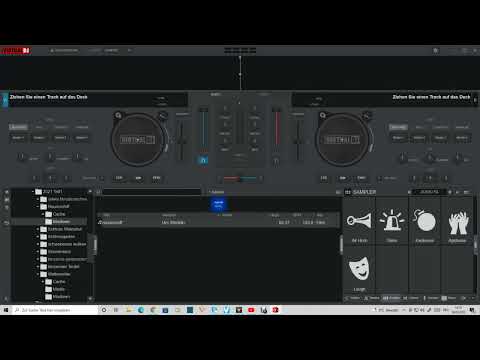Click the right deck jog wheel

342,140
